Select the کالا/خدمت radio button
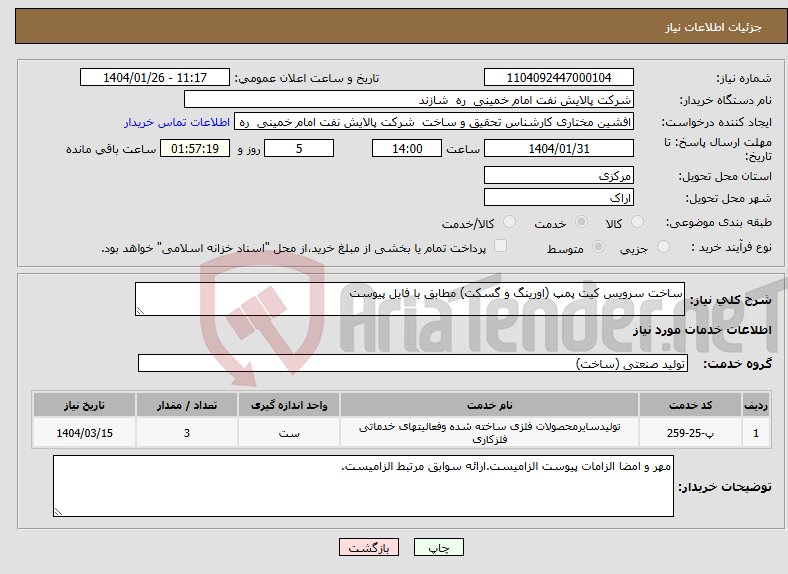This screenshot has height=574, width=788. click(x=510, y=222)
